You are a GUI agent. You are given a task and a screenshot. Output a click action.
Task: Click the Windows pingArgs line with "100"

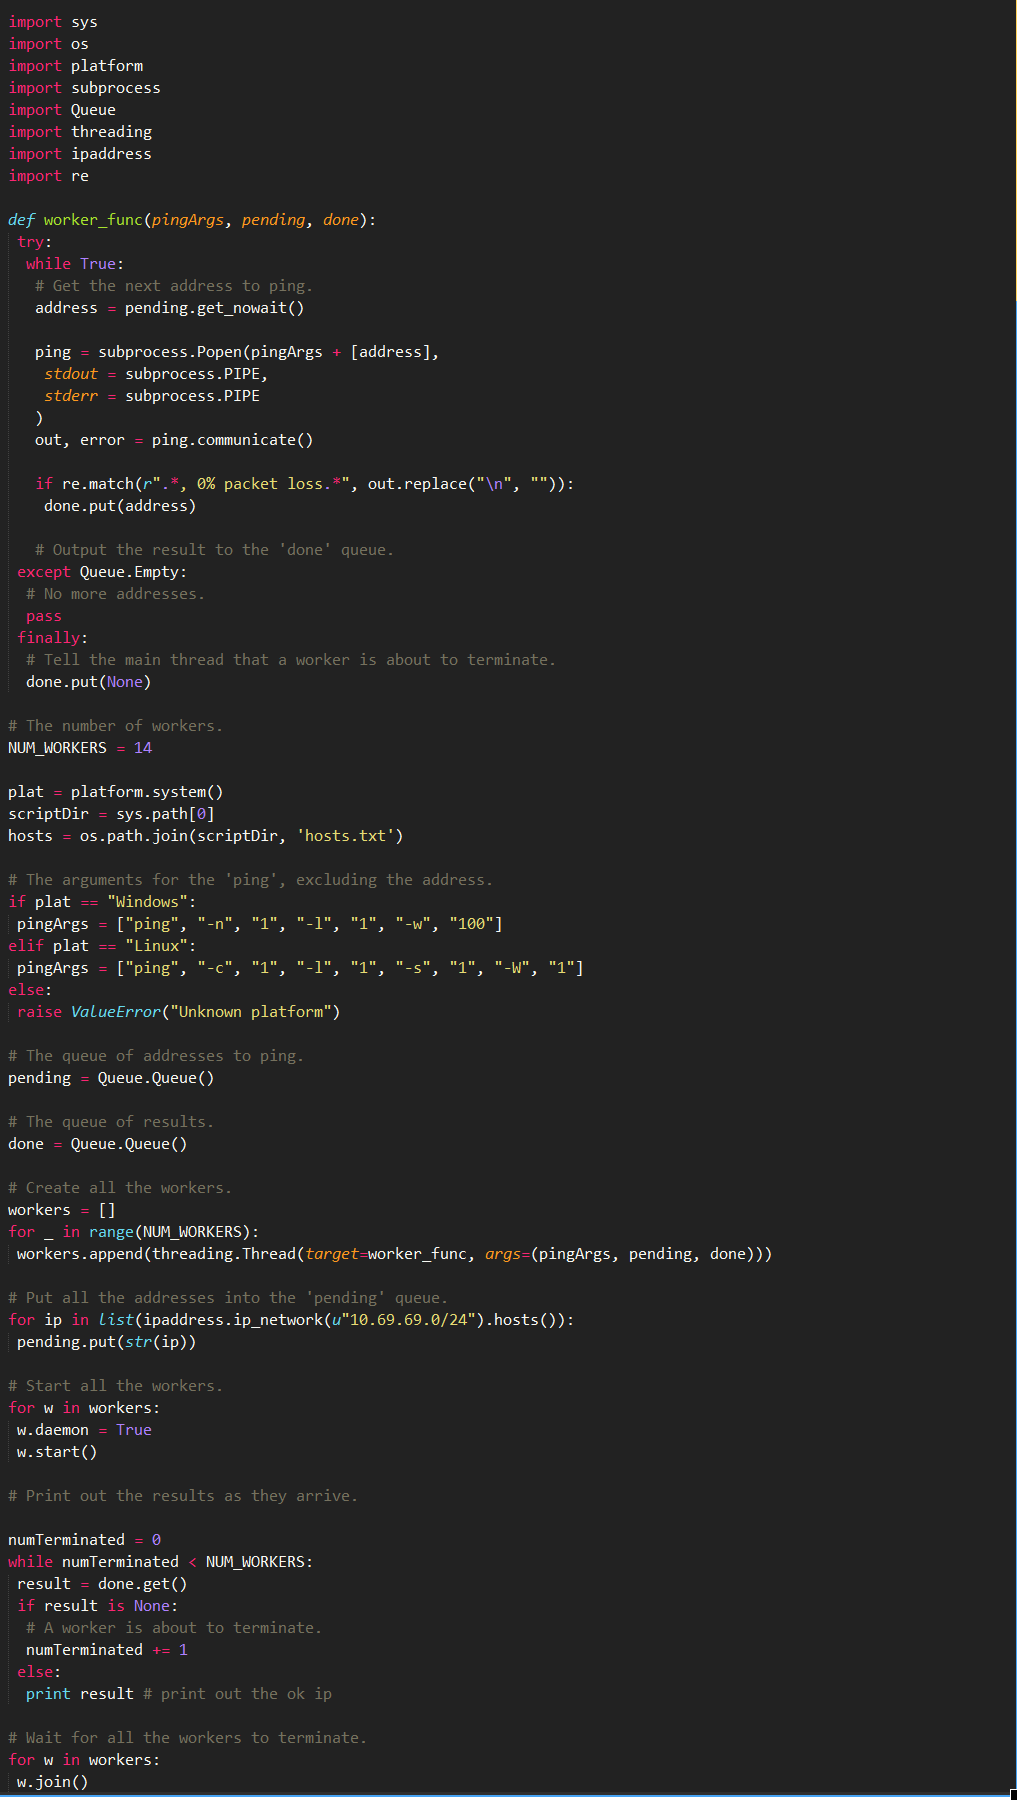click(260, 924)
